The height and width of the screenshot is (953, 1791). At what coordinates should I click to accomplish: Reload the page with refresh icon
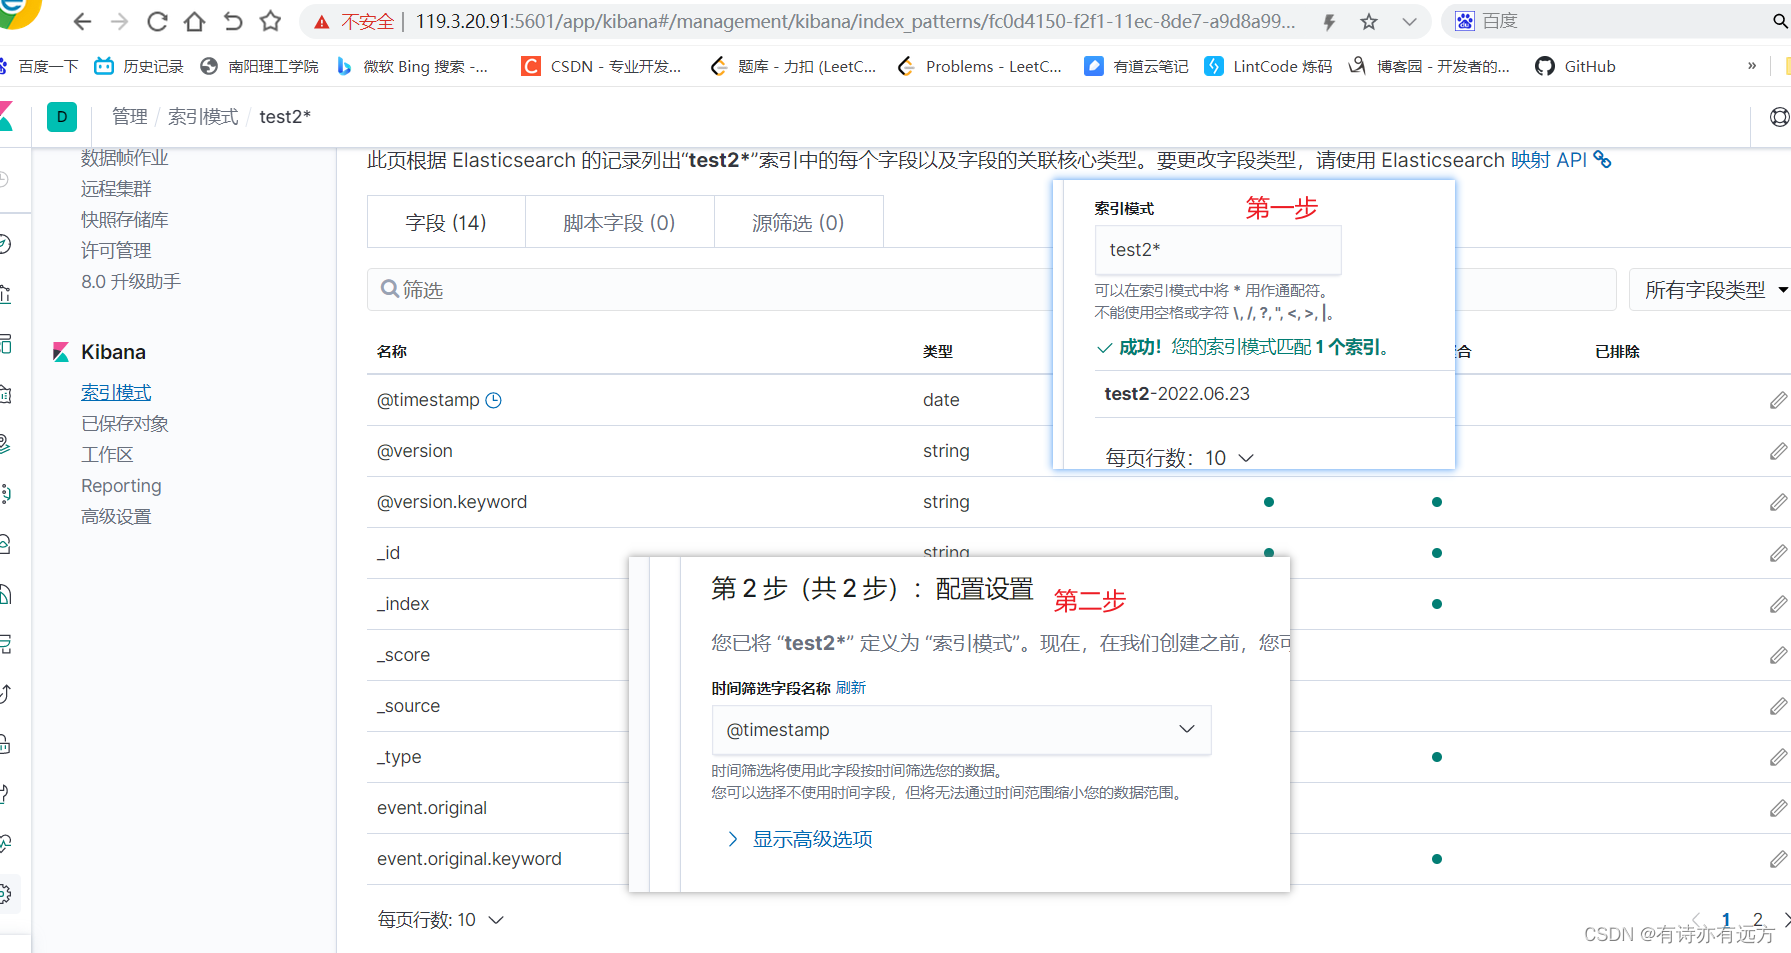(157, 21)
